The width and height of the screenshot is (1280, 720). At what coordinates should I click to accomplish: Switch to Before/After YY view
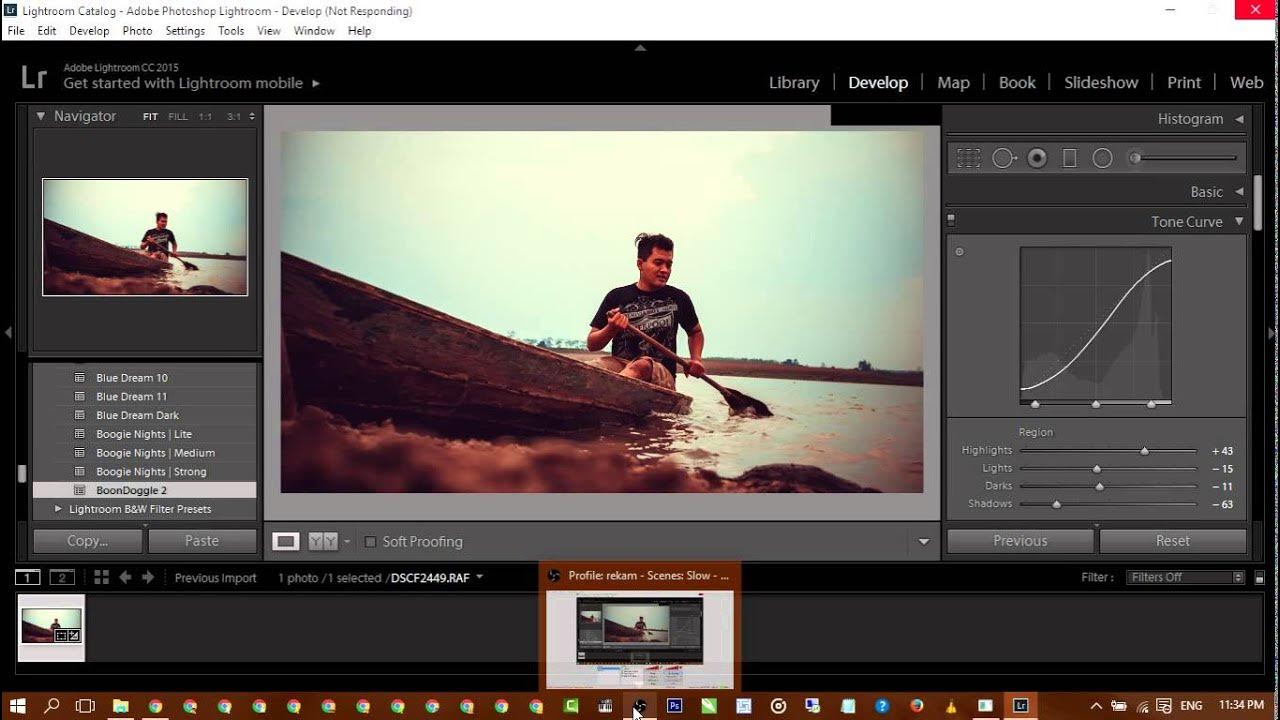point(323,541)
